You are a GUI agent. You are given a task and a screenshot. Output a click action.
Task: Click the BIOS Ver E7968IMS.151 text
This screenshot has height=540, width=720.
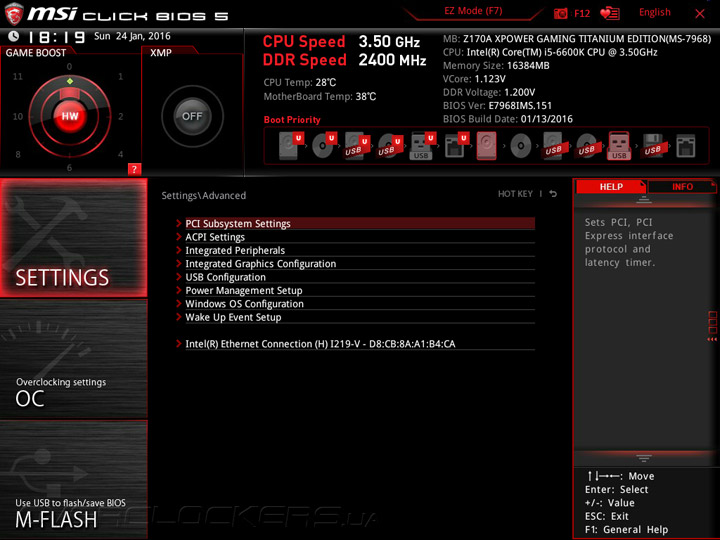pyautogui.click(x=497, y=106)
